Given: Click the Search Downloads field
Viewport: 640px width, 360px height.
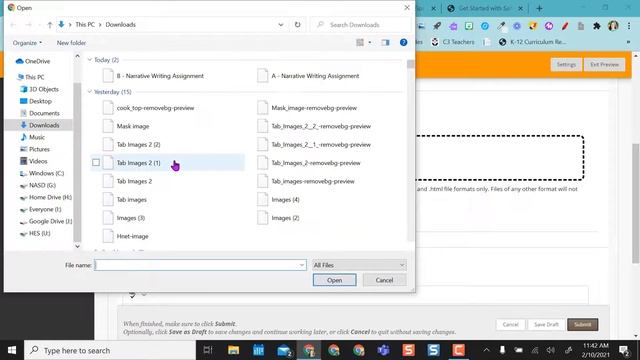Looking at the screenshot, I should [360, 24].
